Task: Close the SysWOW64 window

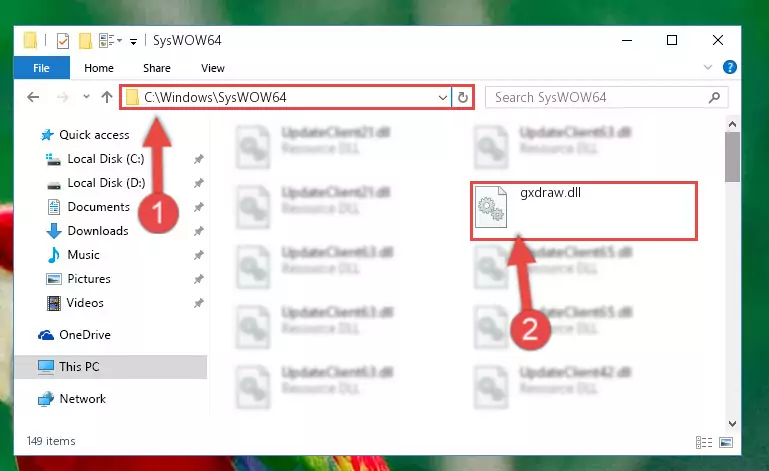Action: (x=718, y=40)
